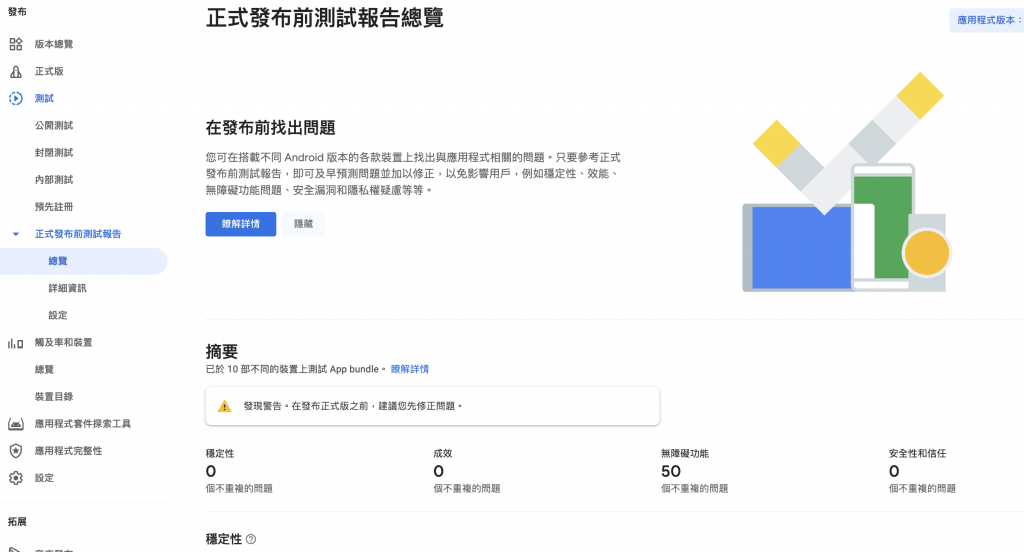Viewport: 1024px width, 552px height.
Task: Click the 應用程式完整性 shield icon
Action: pos(16,451)
